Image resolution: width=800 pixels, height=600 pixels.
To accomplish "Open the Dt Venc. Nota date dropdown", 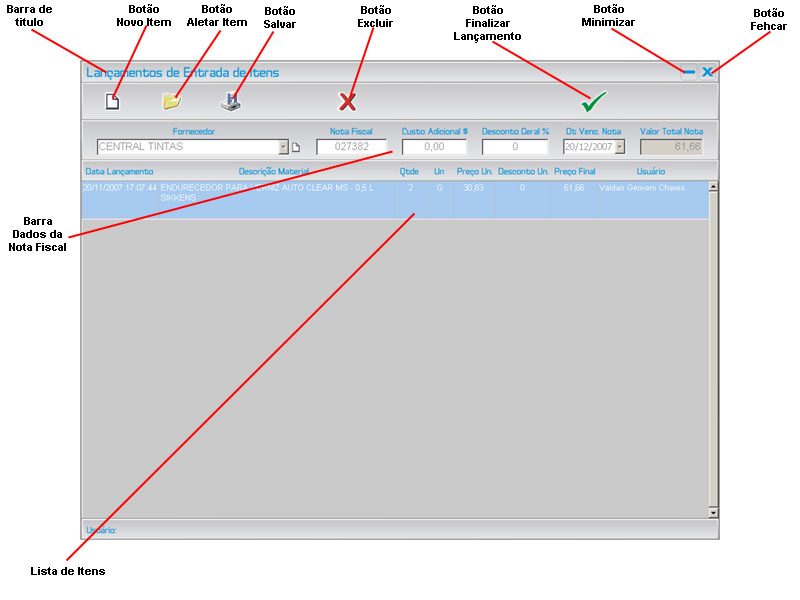I will (x=619, y=147).
